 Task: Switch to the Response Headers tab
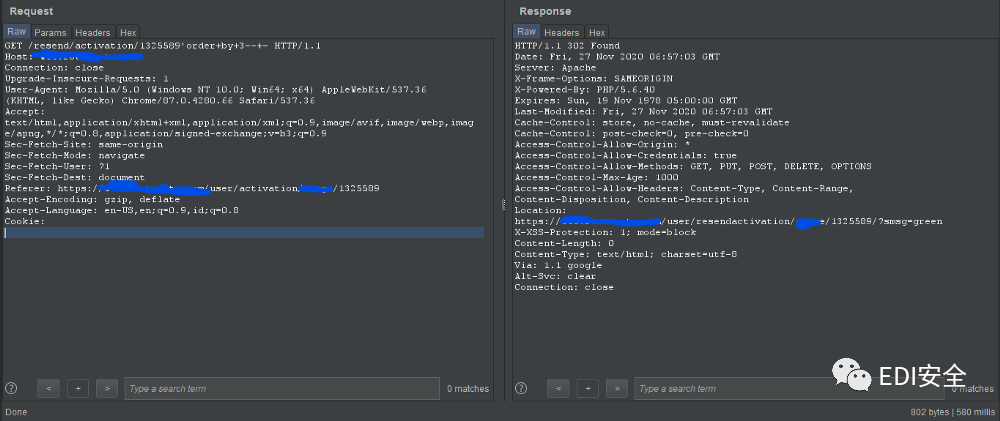tap(562, 32)
